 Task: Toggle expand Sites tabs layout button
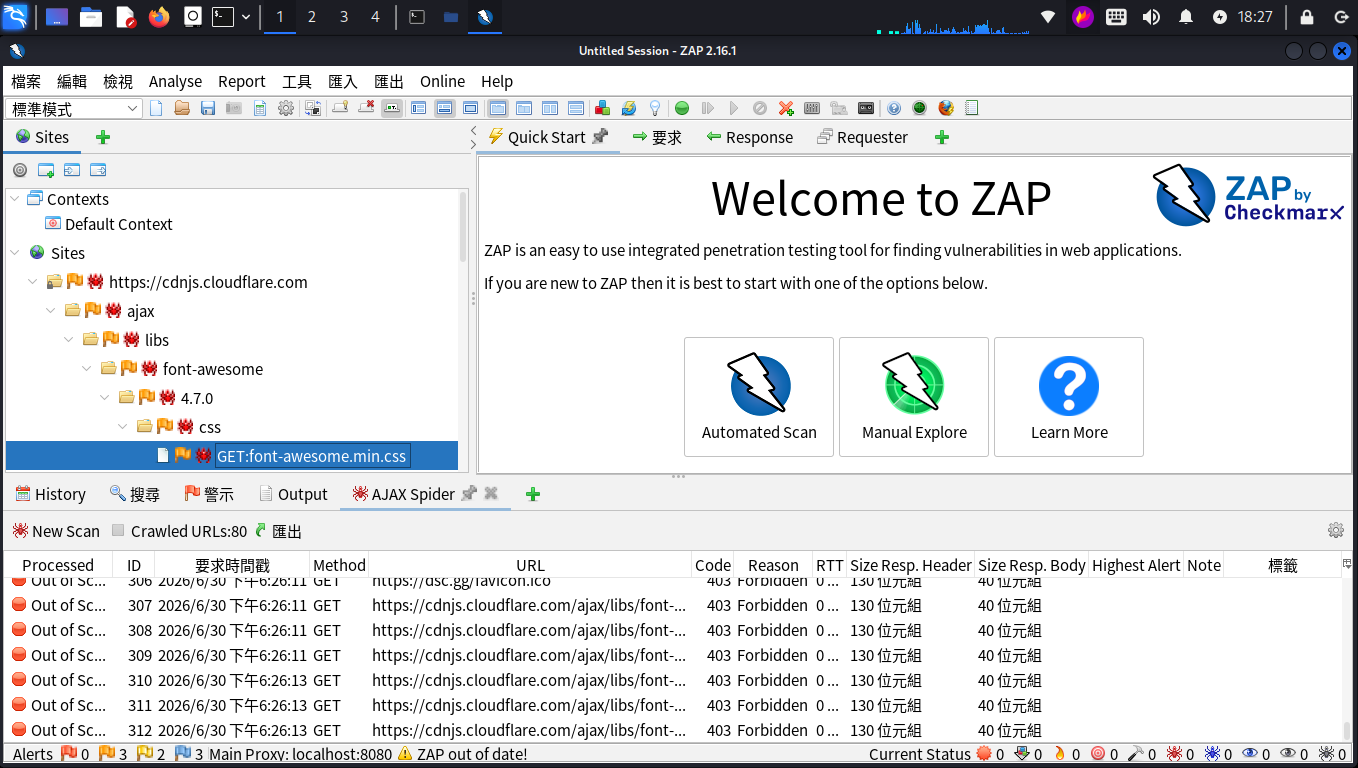click(x=419, y=108)
